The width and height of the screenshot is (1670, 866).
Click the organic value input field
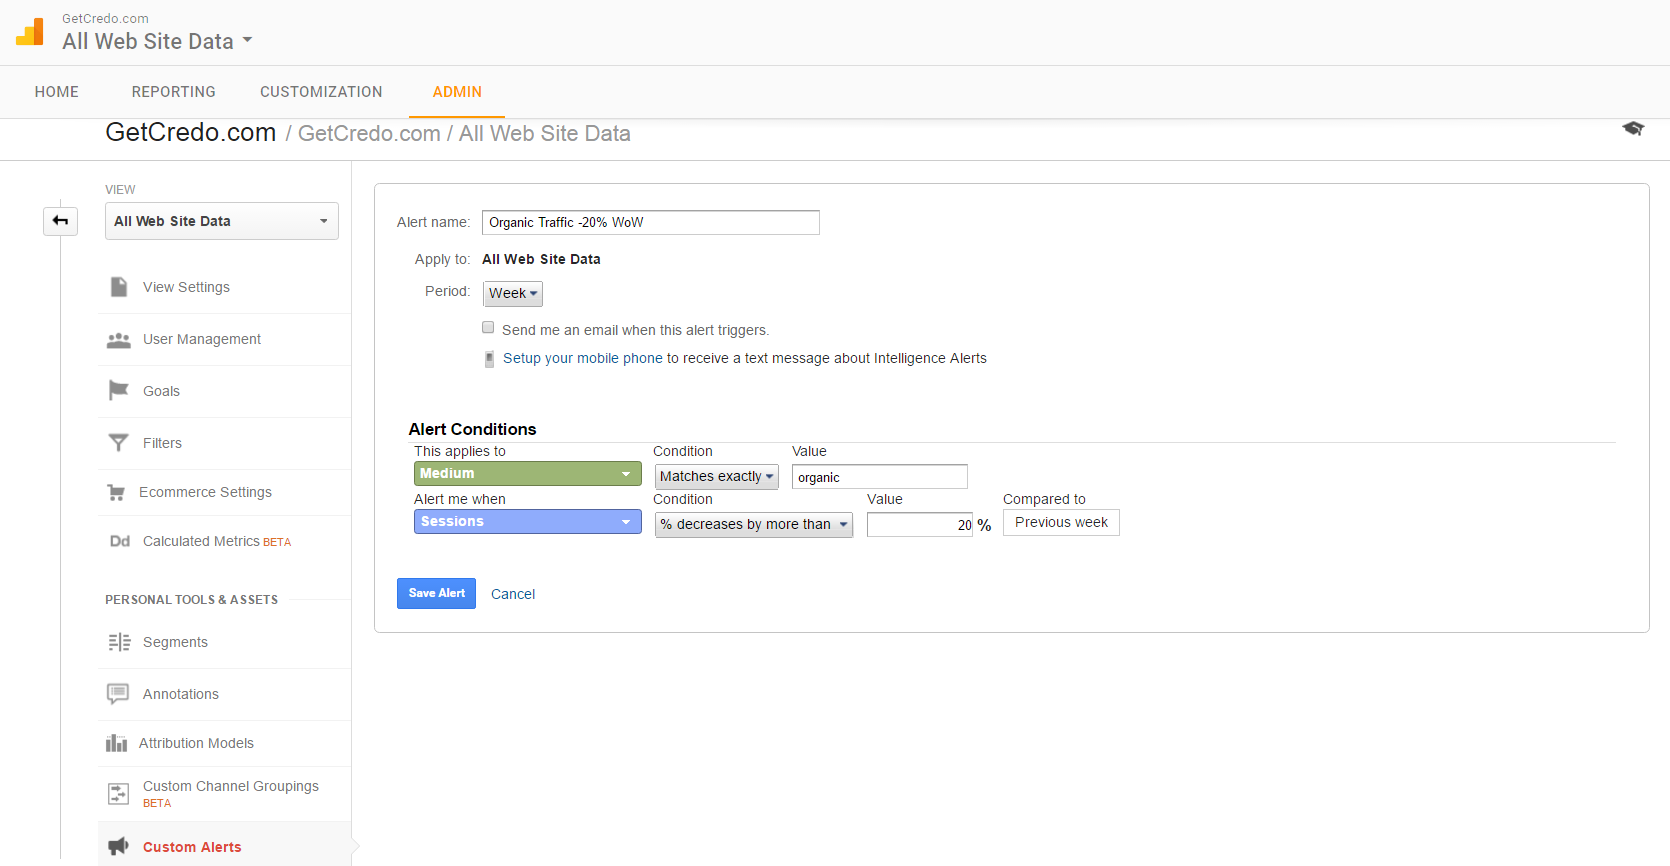880,477
